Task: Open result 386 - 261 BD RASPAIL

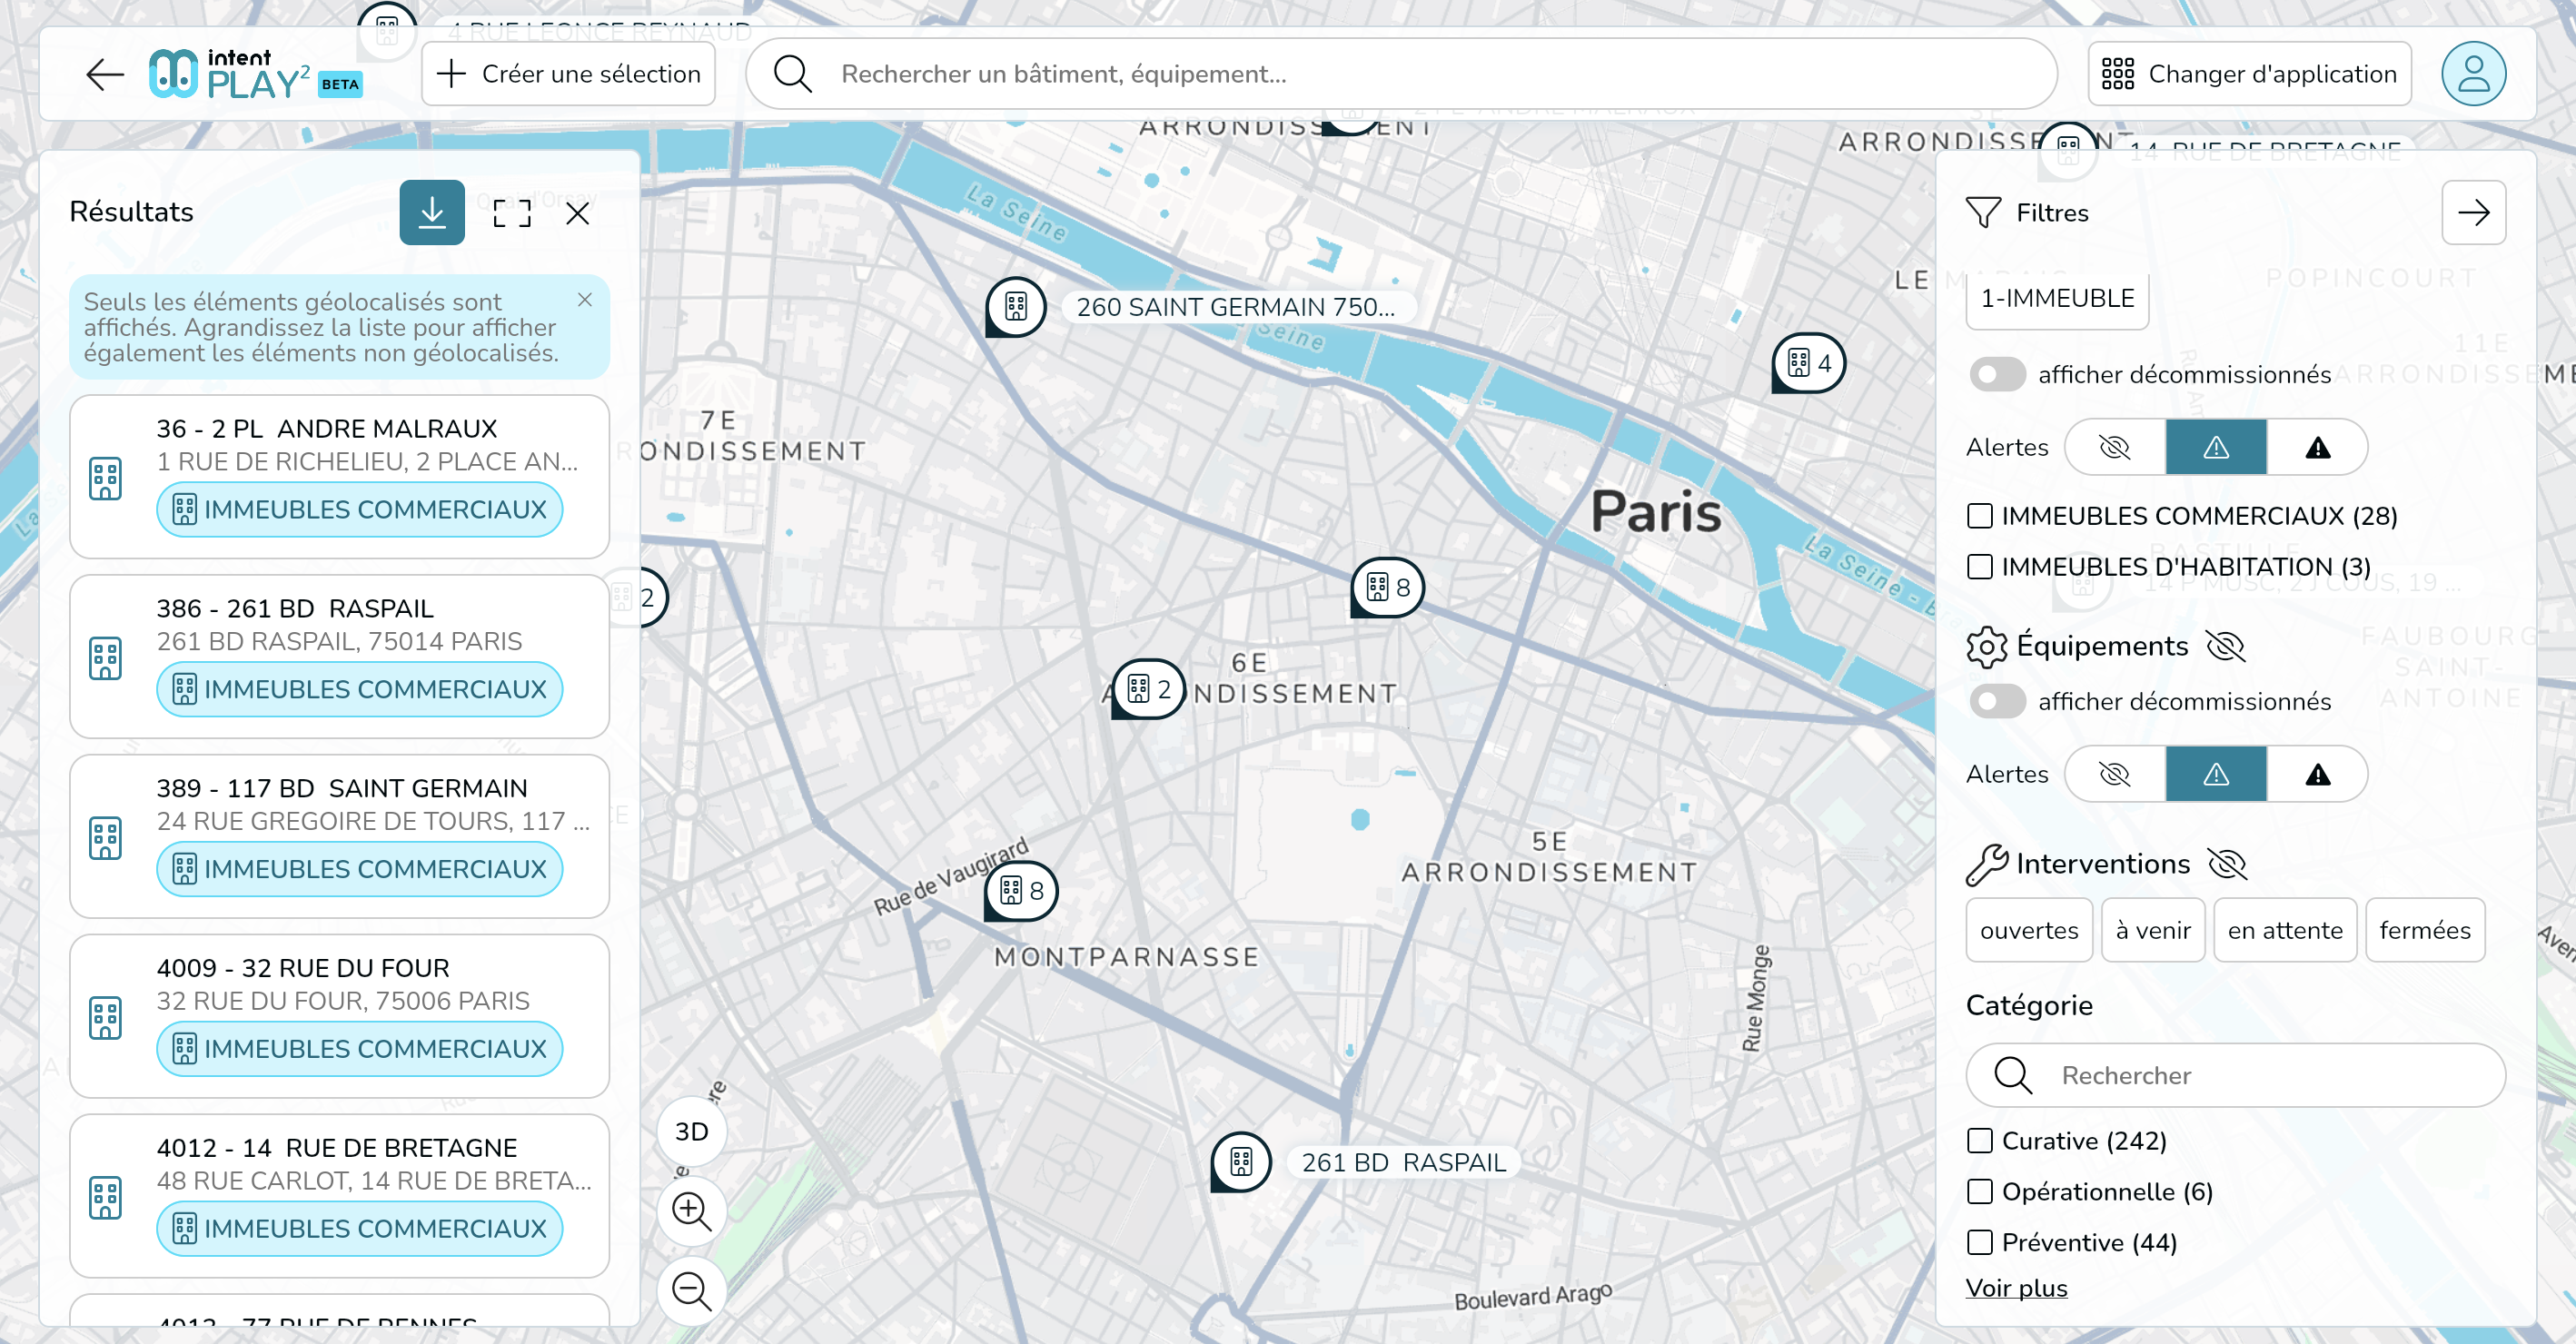Action: (339, 657)
